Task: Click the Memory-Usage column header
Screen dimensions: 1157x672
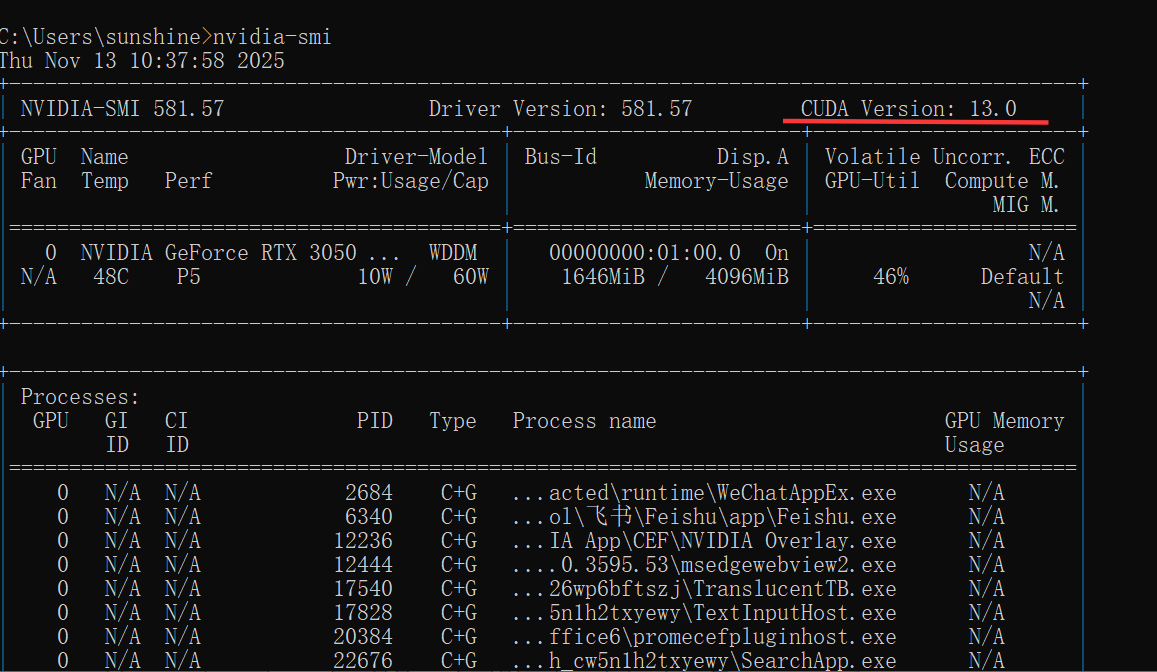Action: [x=716, y=181]
